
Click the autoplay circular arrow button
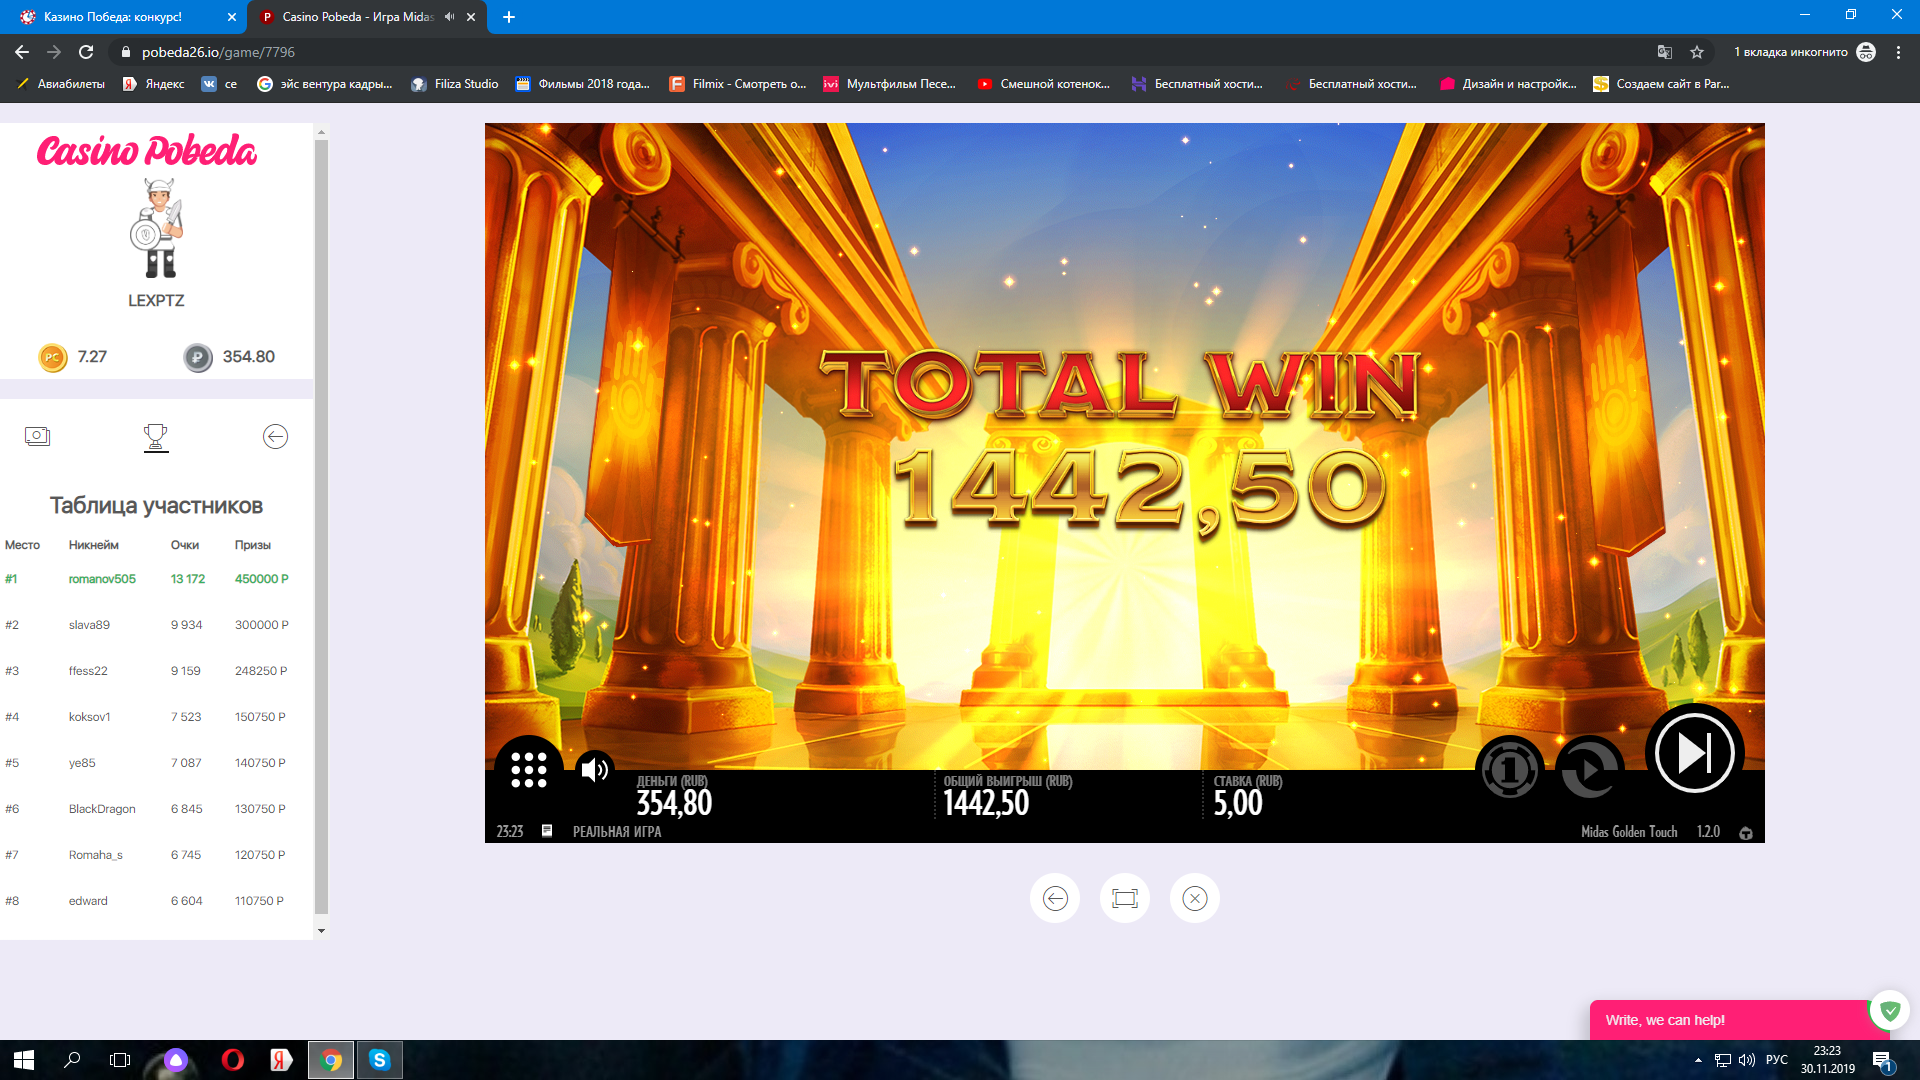1588,769
